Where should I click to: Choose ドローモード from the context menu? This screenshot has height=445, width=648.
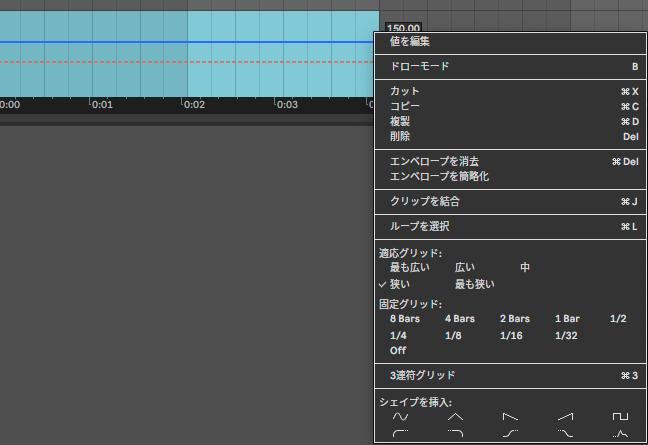point(420,67)
